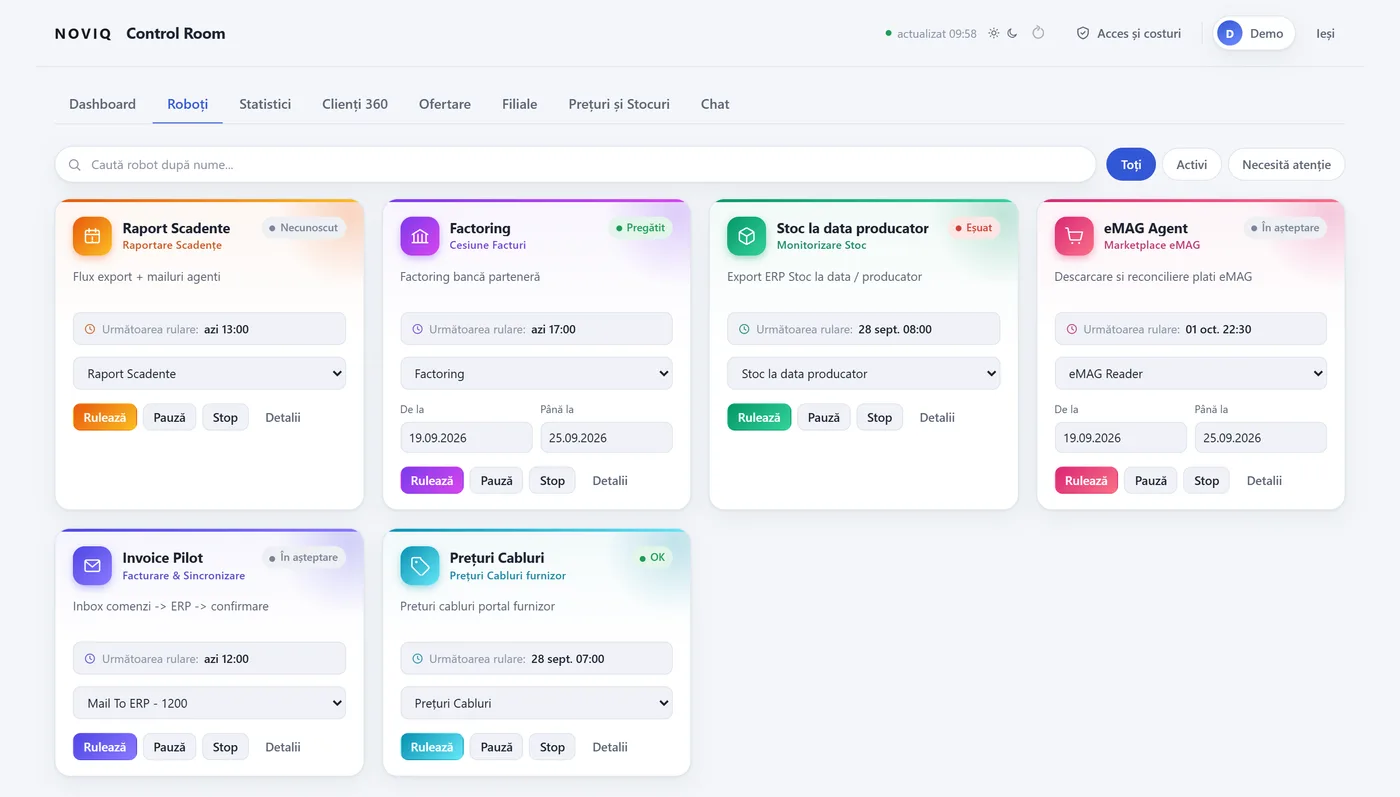Screen dimensions: 1400x797
Task: Click Factoring De la date field
Action: click(x=467, y=437)
